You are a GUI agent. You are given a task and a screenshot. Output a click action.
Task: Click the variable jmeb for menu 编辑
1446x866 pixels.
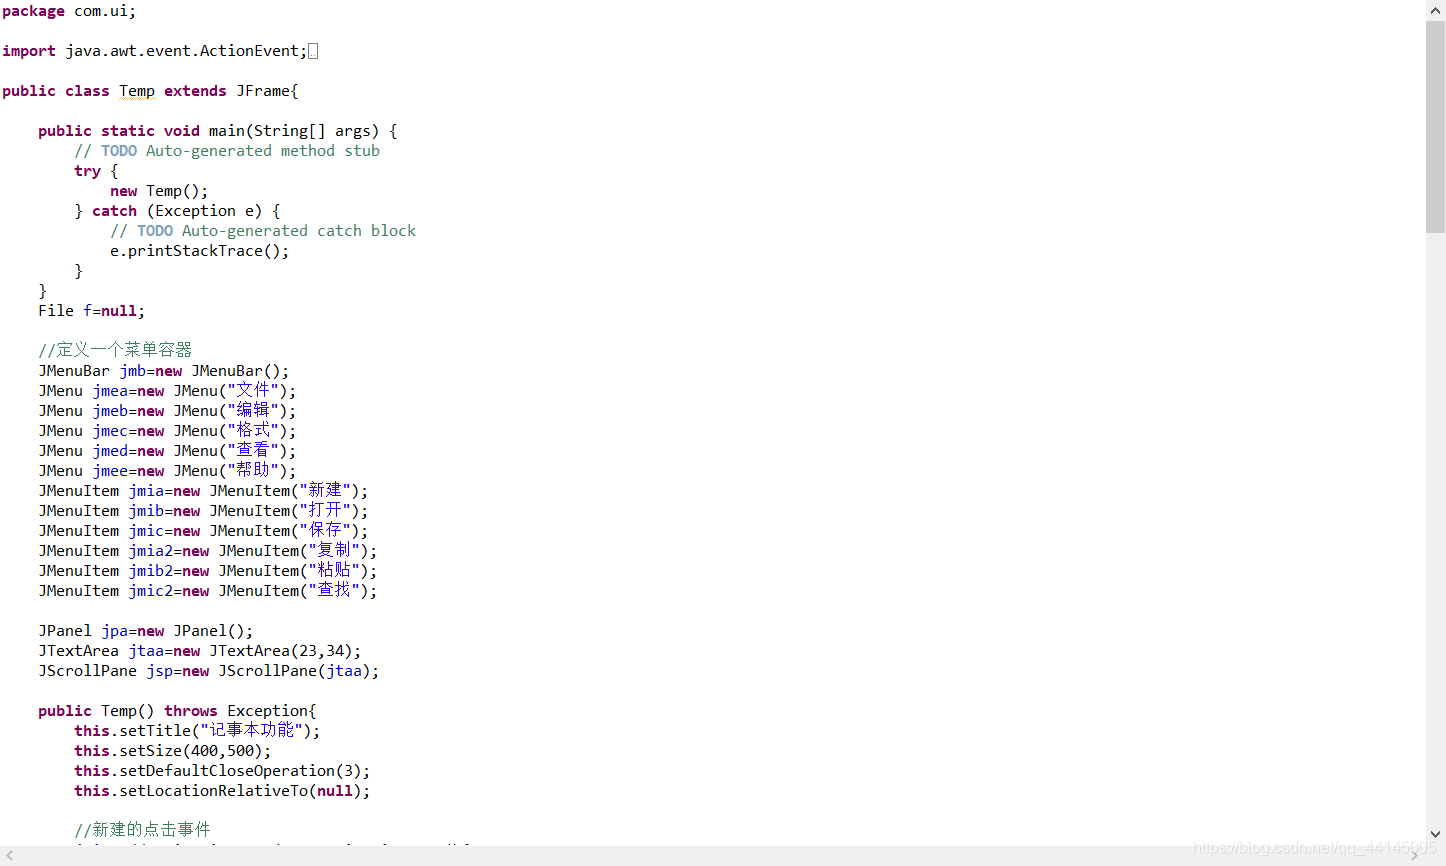[x=110, y=411]
